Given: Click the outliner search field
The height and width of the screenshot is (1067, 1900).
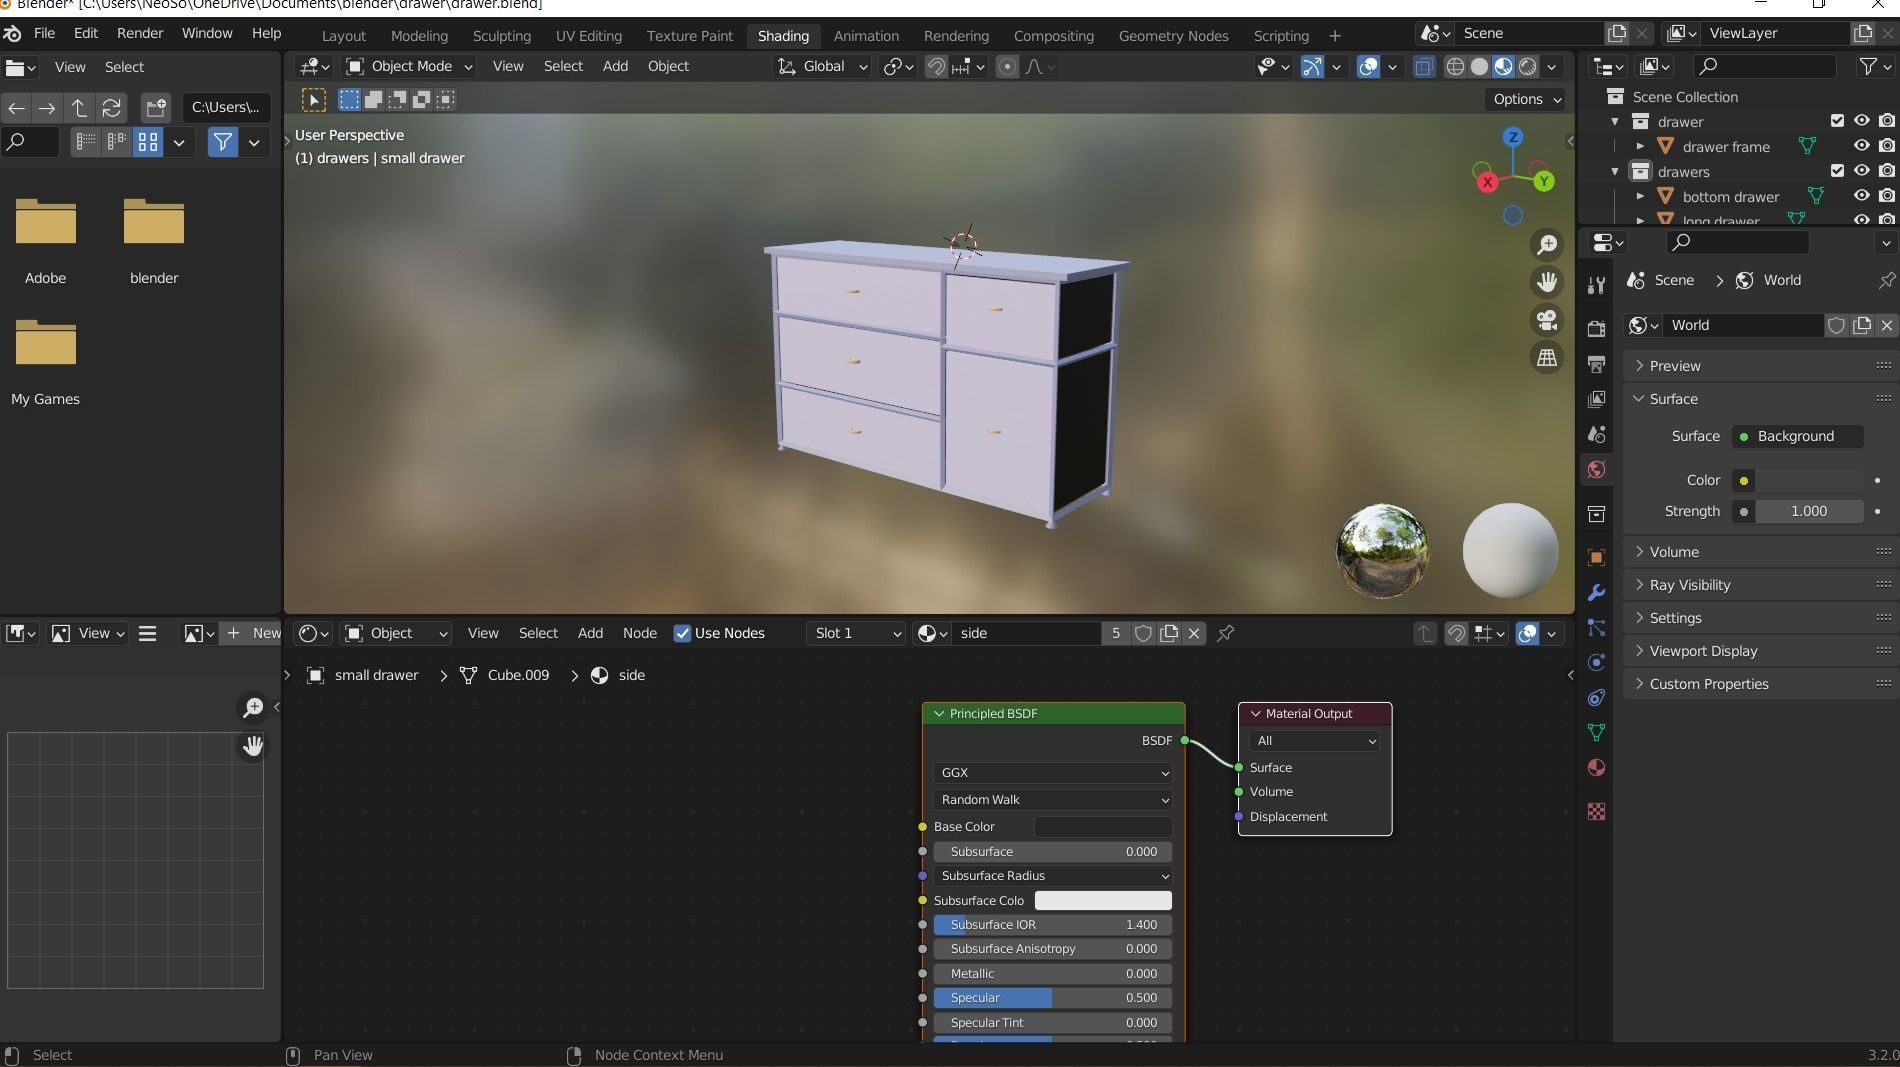Looking at the screenshot, I should point(1765,66).
